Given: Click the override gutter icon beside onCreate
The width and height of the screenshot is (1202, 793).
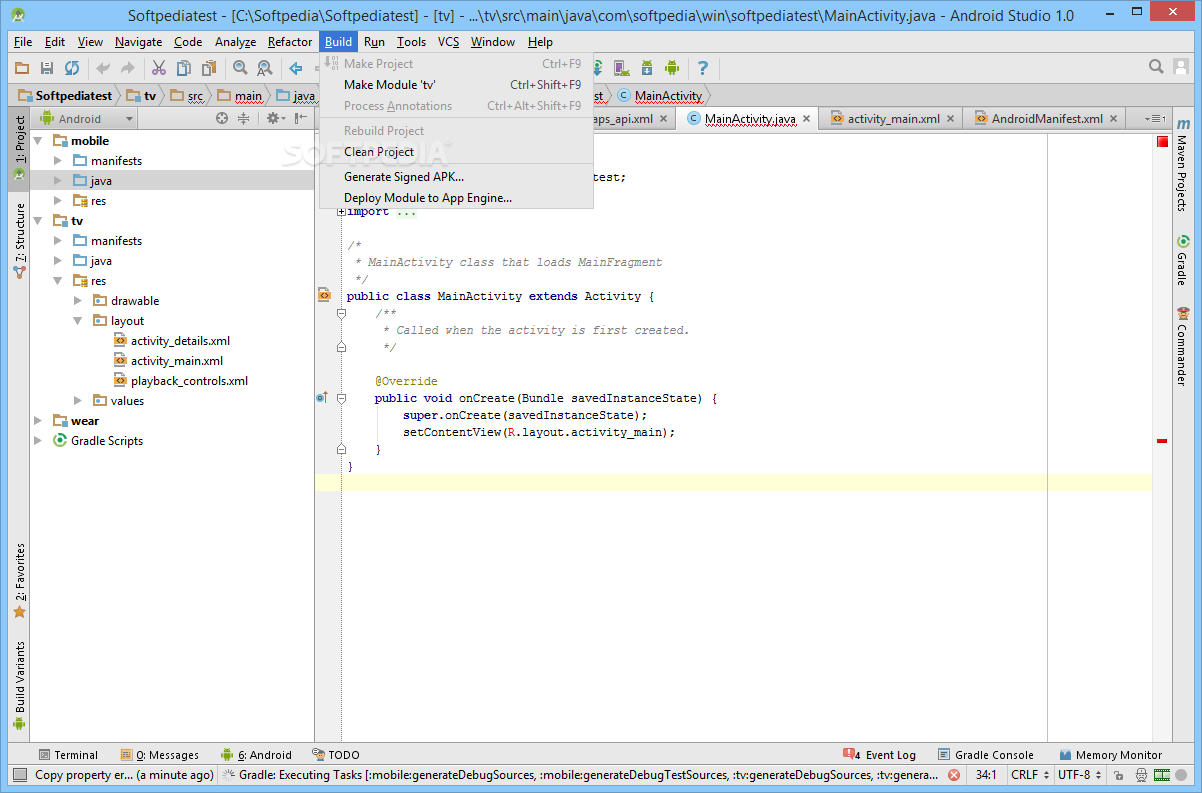Looking at the screenshot, I should pos(322,397).
